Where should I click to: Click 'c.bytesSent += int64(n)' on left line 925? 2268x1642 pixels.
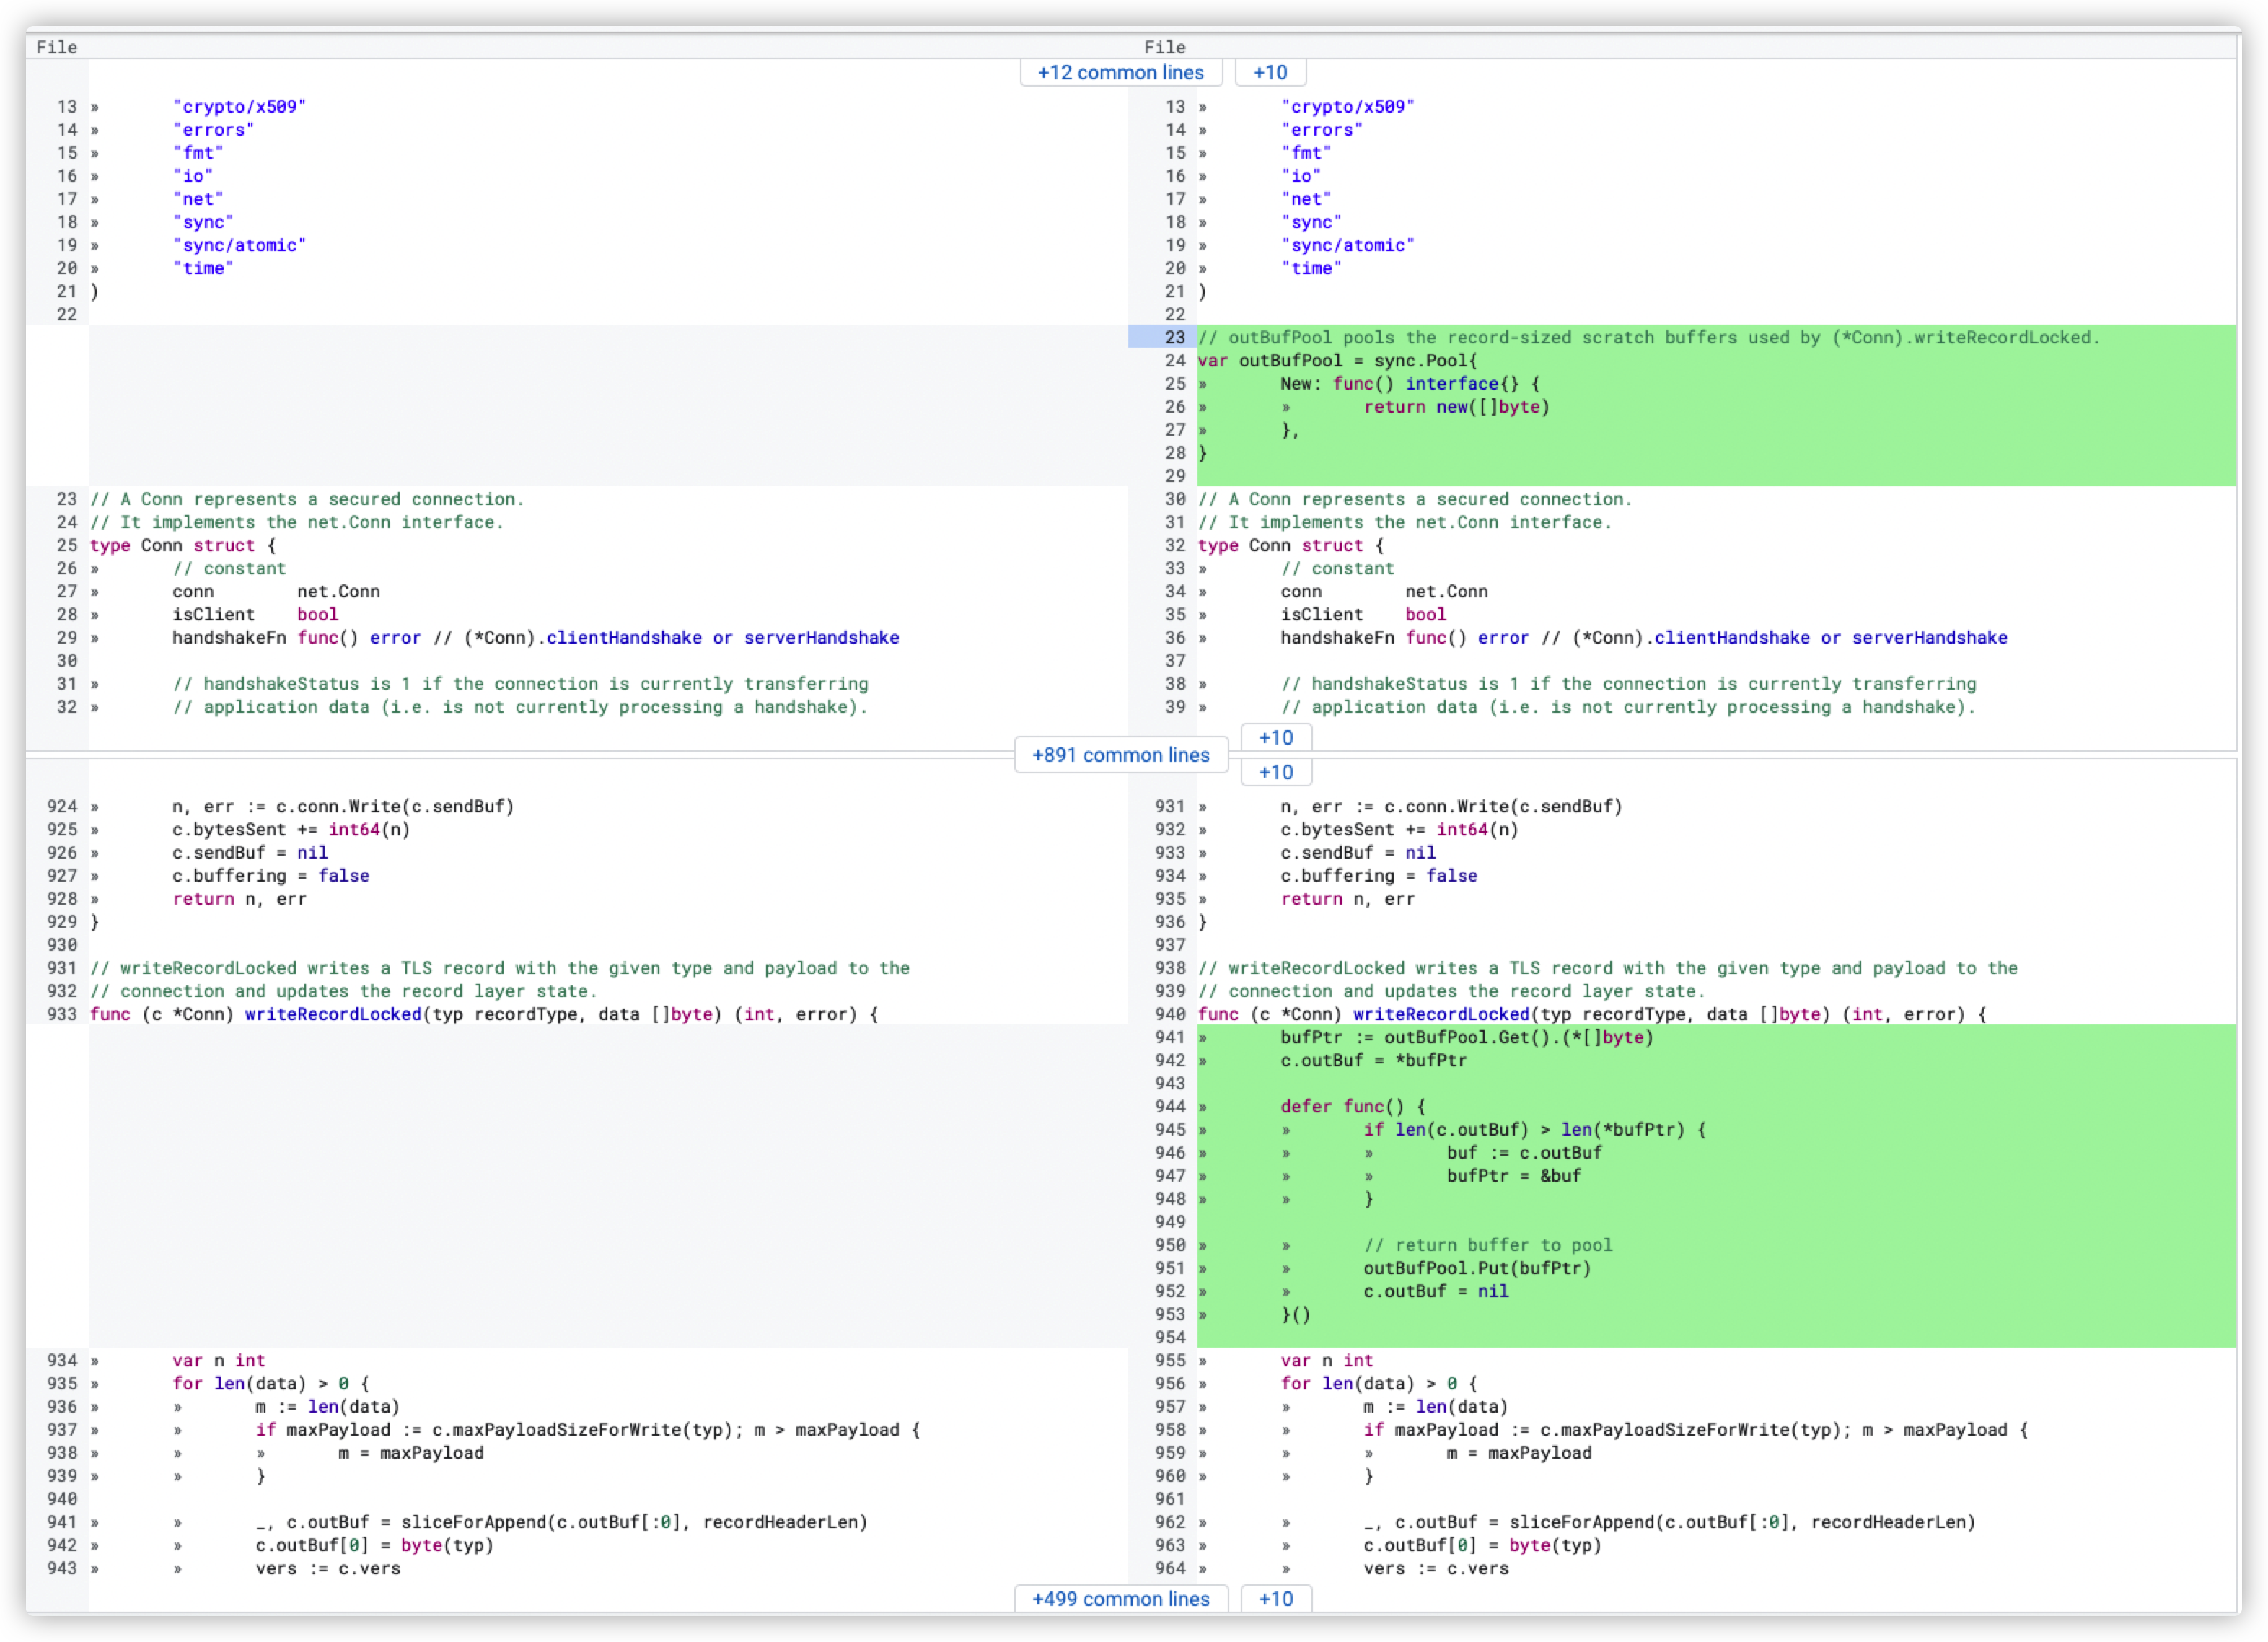tap(291, 829)
